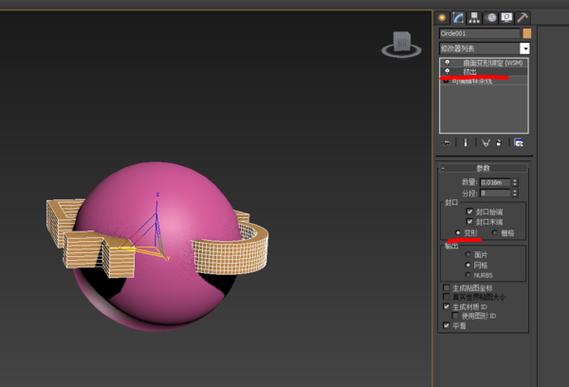Viewport: 569px width, 387px height.
Task: Click the 分段 segments value field
Action: coord(495,193)
